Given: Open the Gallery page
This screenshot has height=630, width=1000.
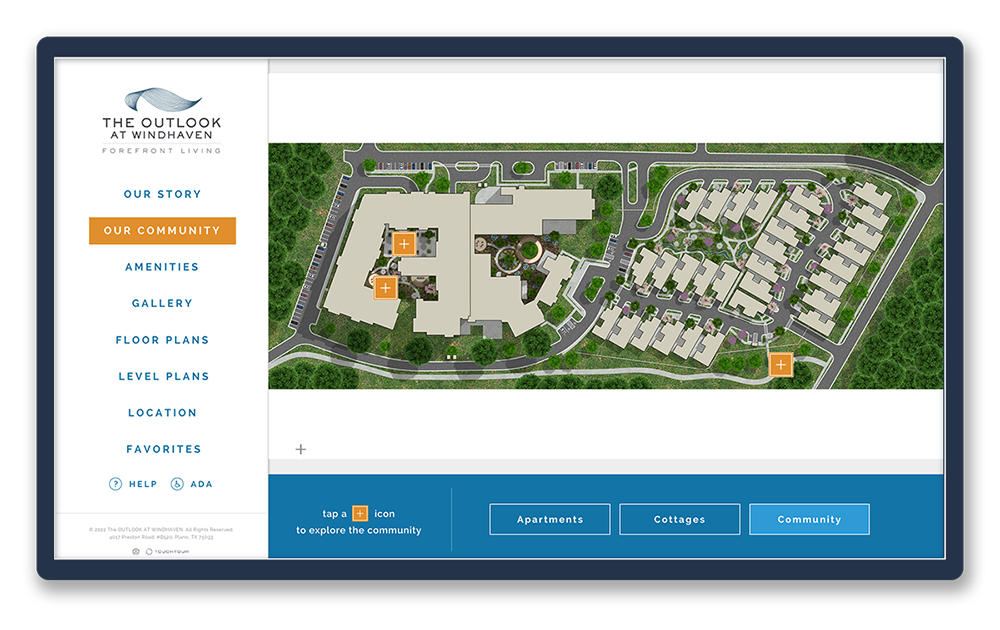Looking at the screenshot, I should click(162, 303).
